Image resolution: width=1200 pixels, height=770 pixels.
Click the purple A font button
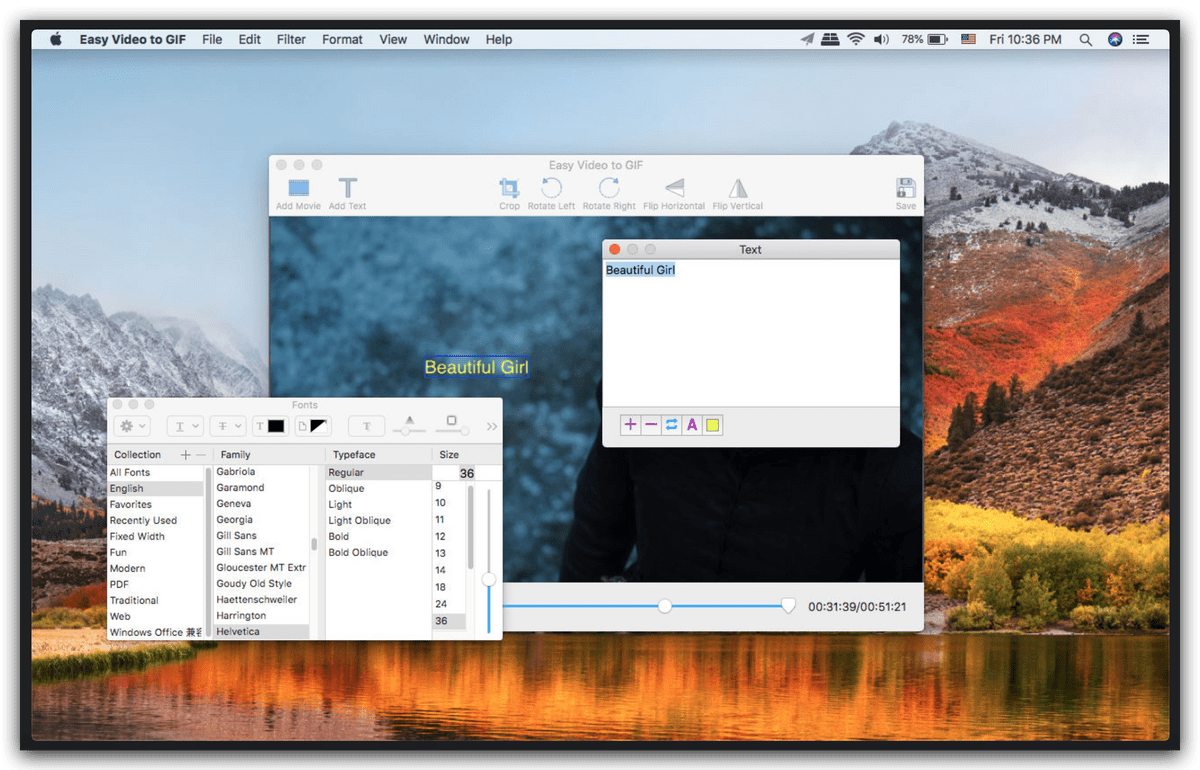pos(692,425)
